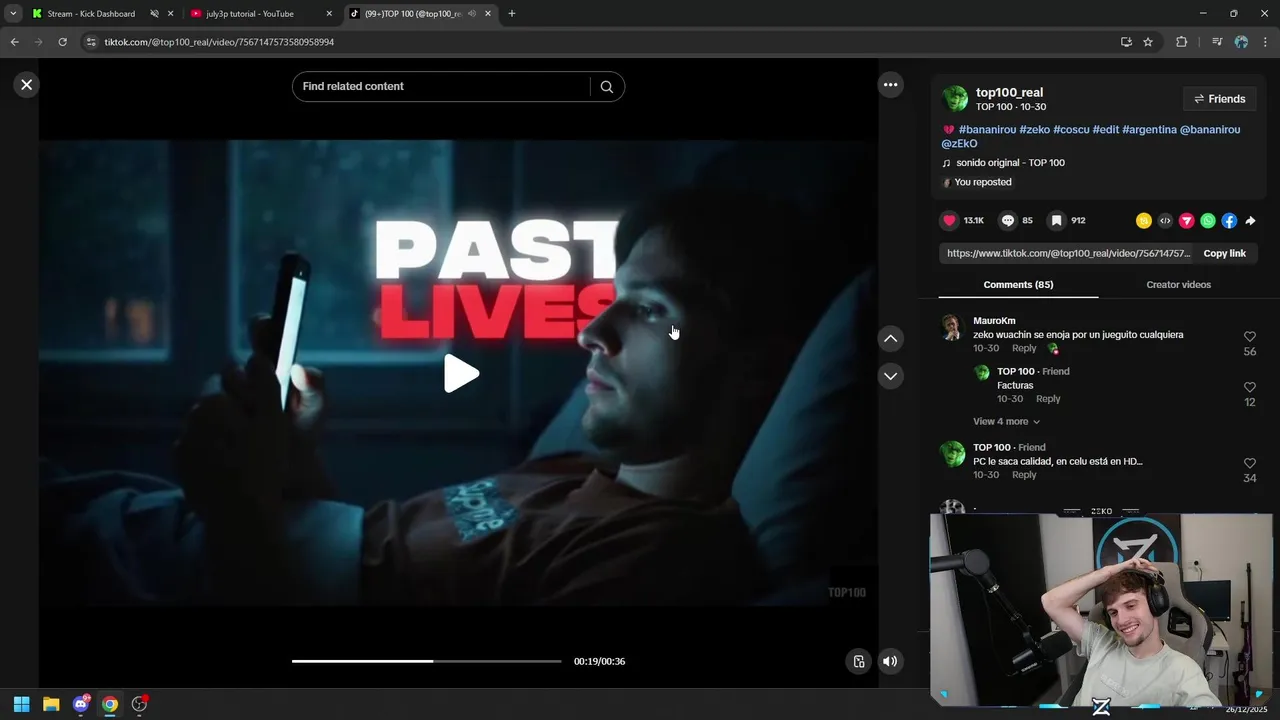Image resolution: width=1280 pixels, height=720 pixels.
Task: Play the video with the center play button
Action: coord(461,374)
